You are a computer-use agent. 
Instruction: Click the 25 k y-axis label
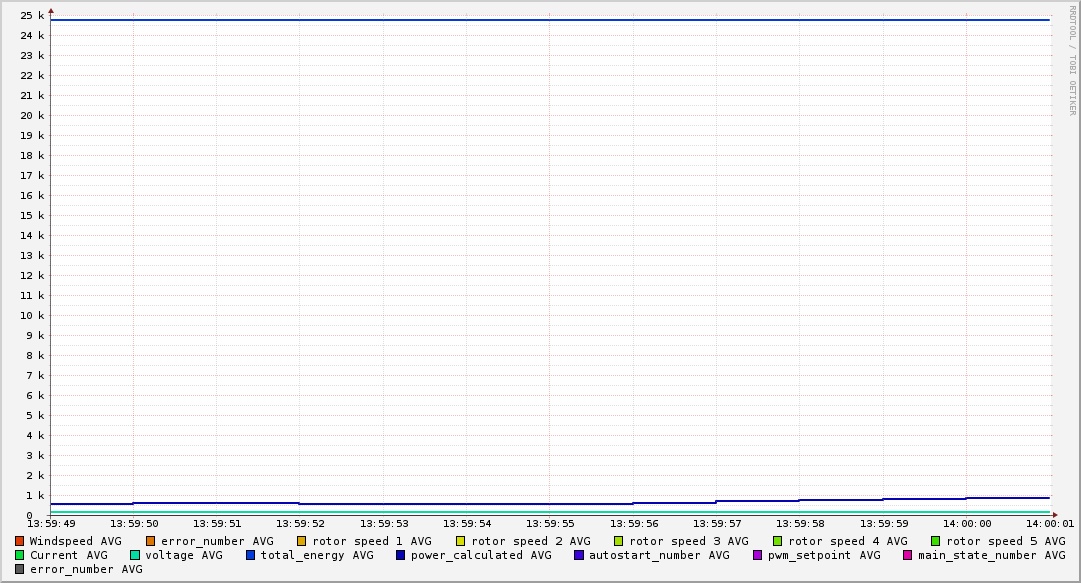coord(33,16)
